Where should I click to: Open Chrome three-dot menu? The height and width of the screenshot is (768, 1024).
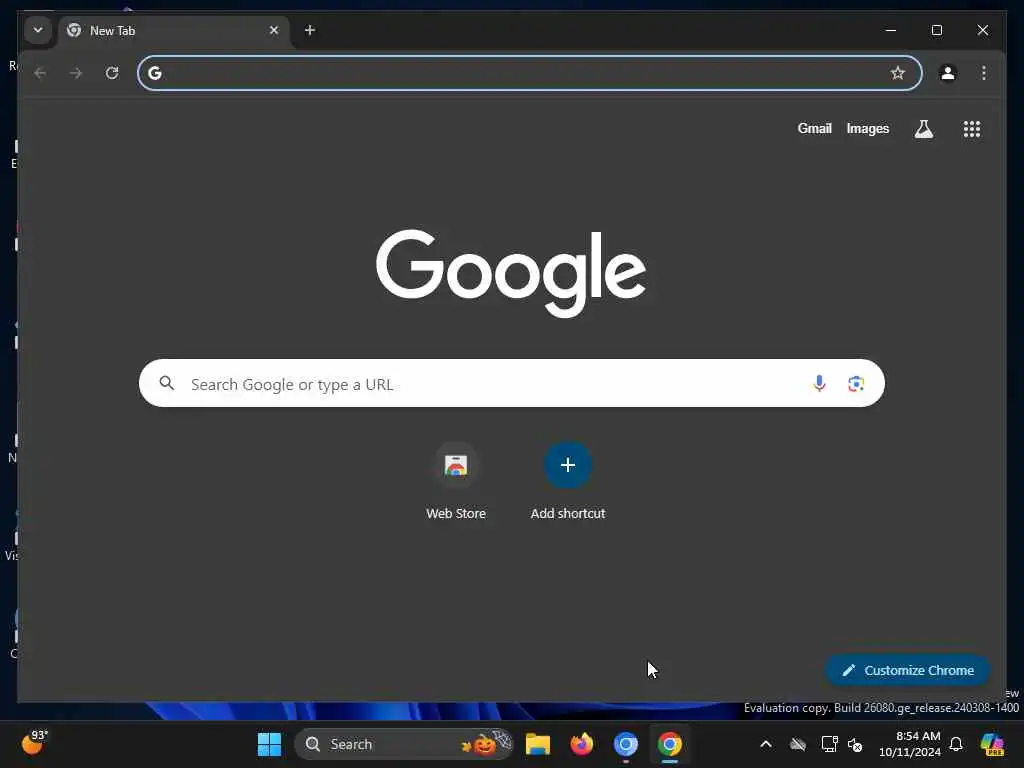click(x=984, y=72)
